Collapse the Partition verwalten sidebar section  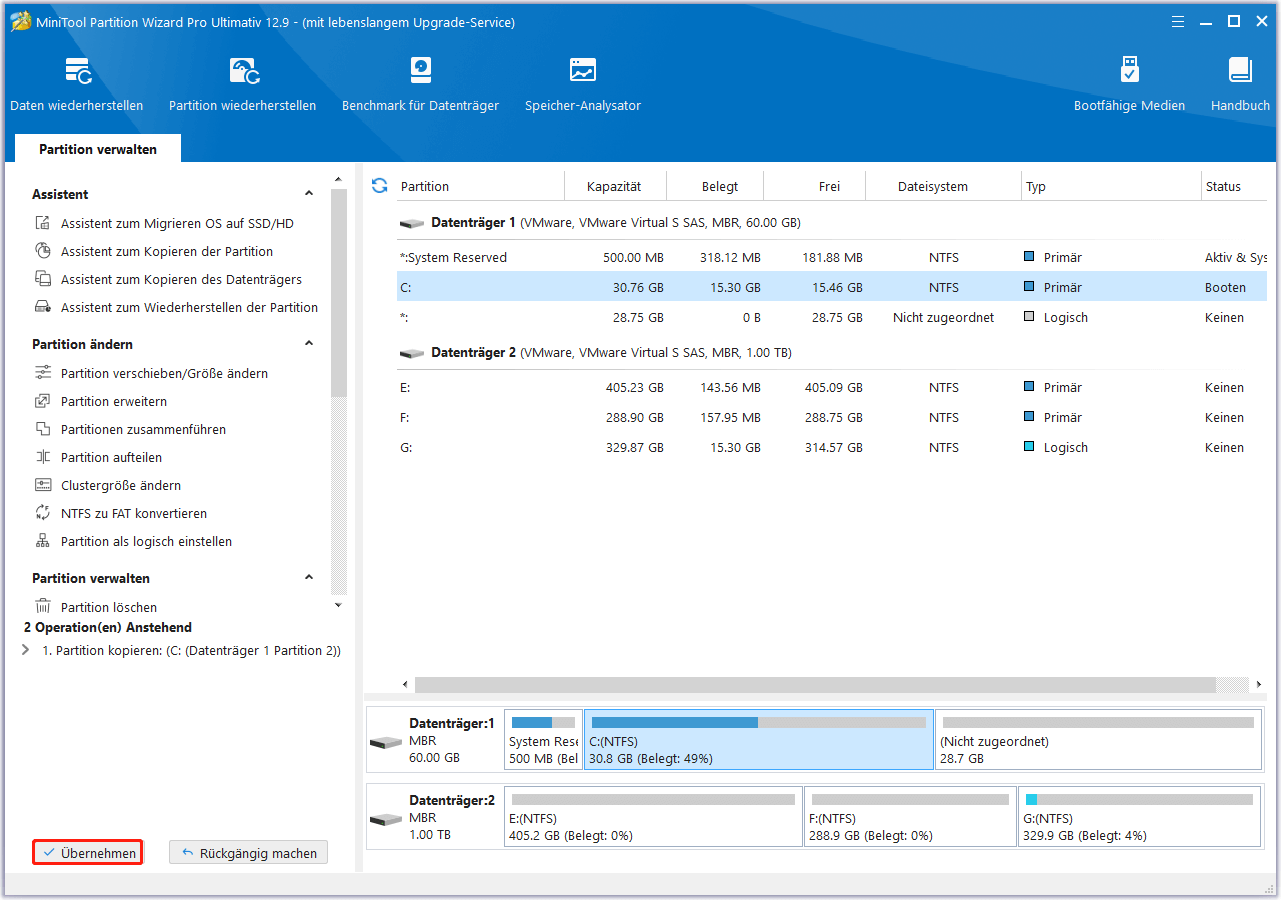click(309, 578)
